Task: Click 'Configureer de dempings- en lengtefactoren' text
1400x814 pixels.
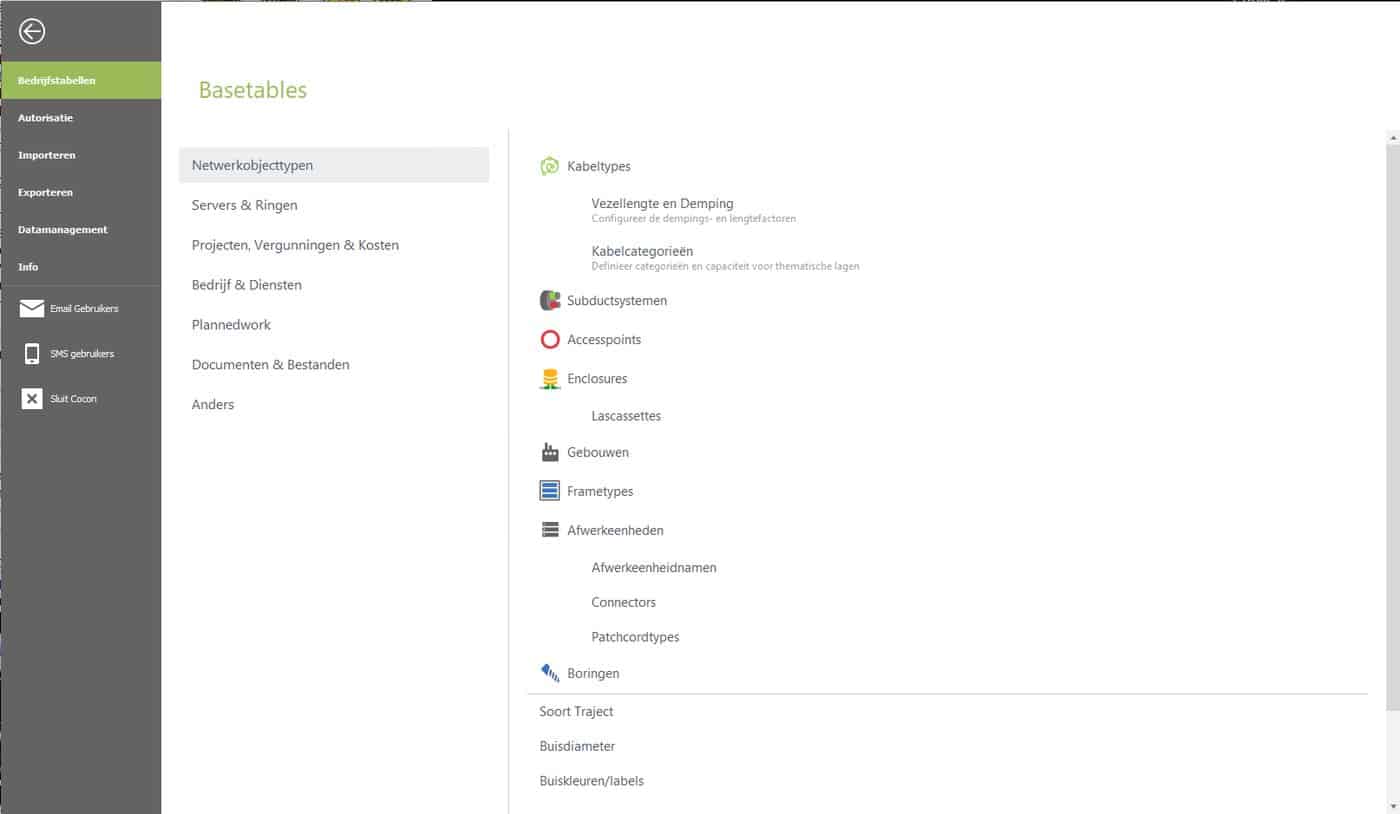Action: (x=693, y=218)
